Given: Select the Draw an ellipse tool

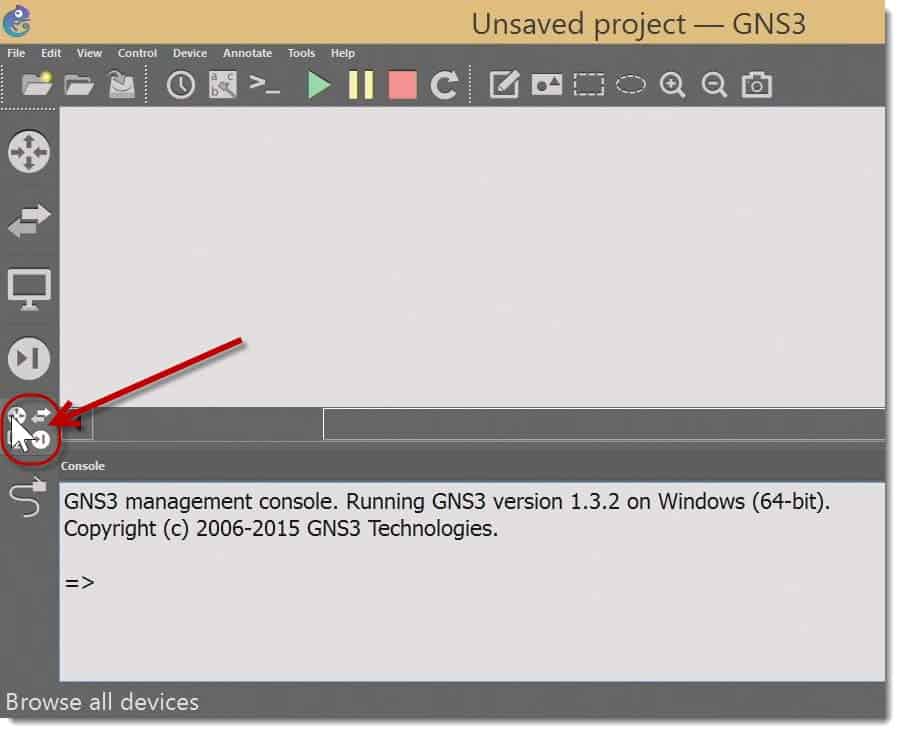Looking at the screenshot, I should [x=631, y=85].
